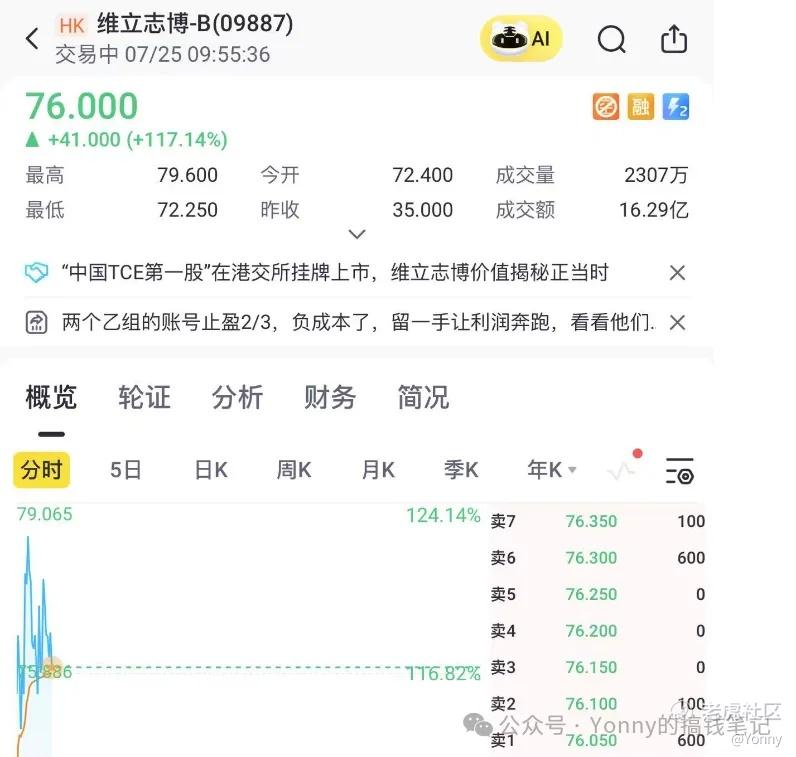
Task: Open chart indicator icon with red dot
Action: point(624,466)
